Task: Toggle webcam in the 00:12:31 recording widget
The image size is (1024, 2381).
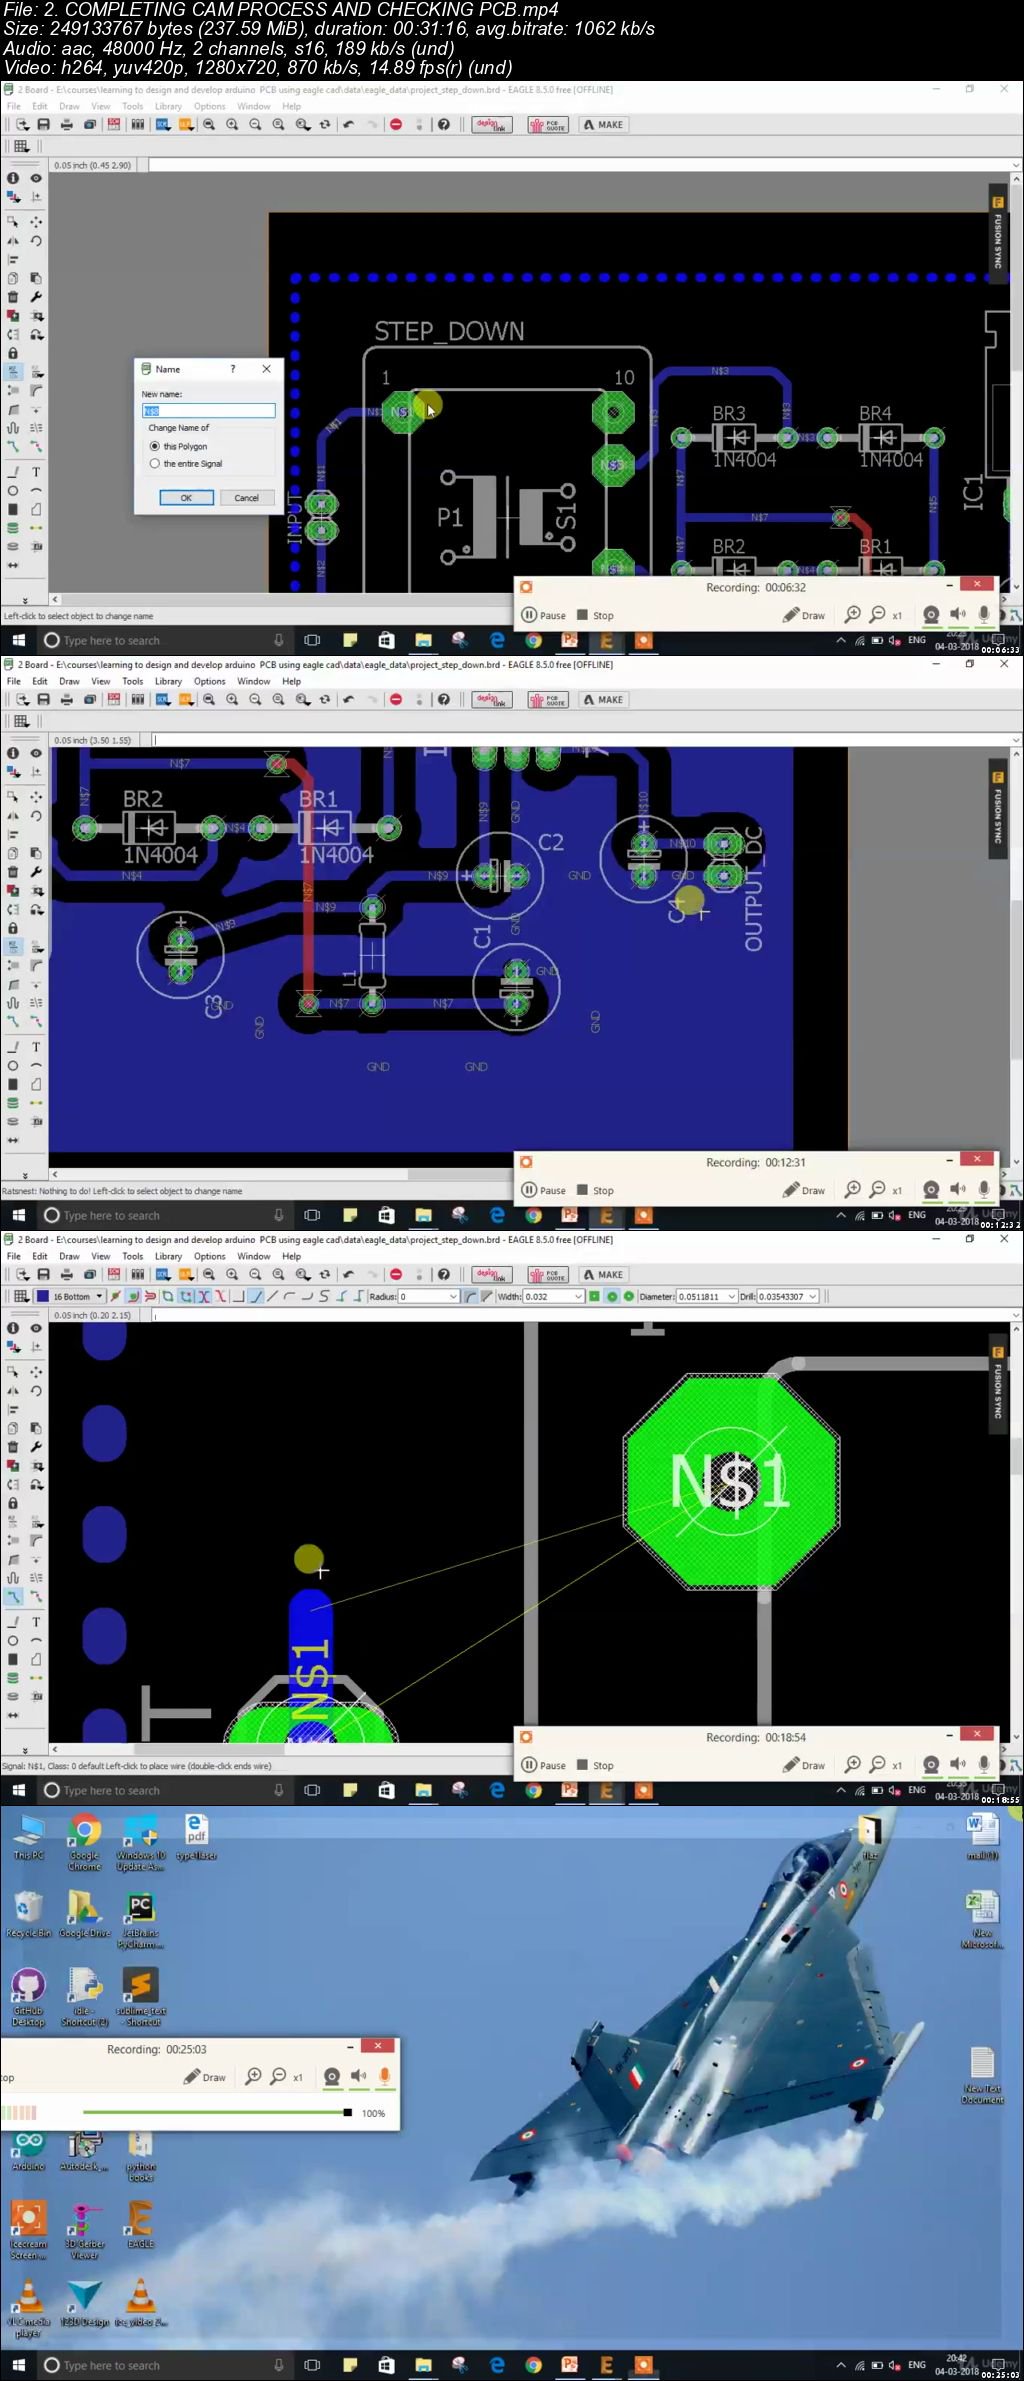Action: pos(931,1189)
